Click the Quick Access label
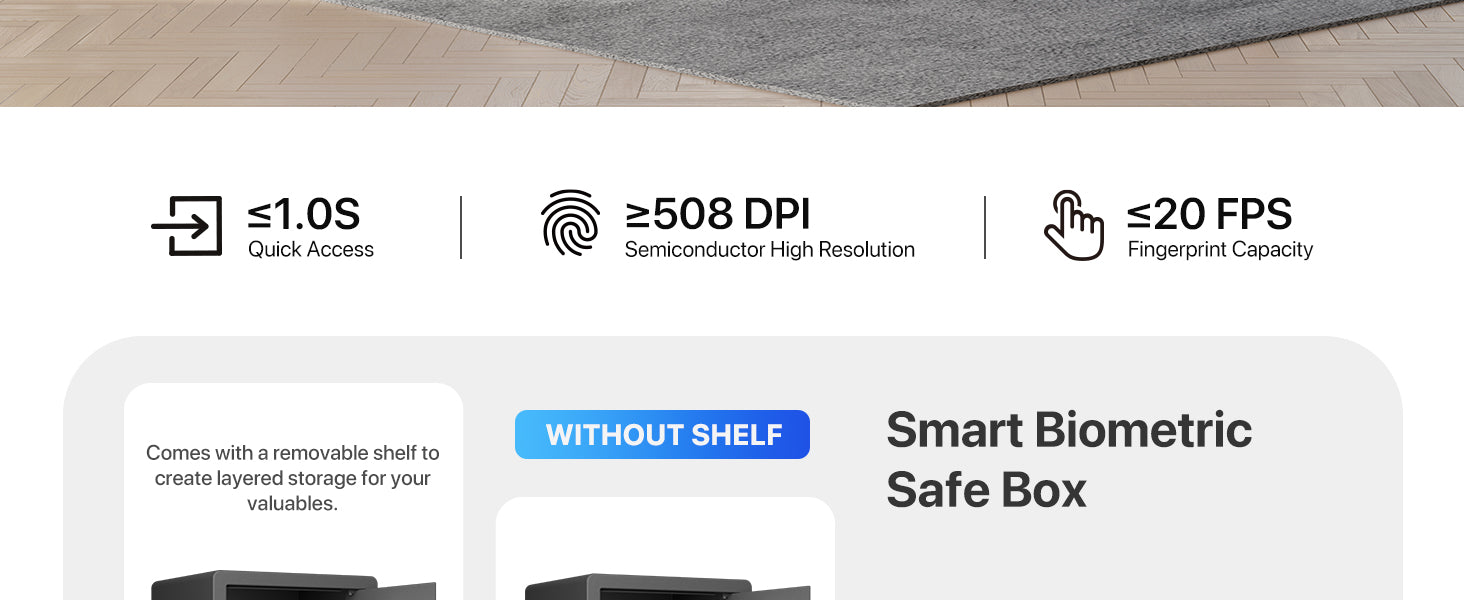Viewport: 1464px width, 600px height. [311, 250]
